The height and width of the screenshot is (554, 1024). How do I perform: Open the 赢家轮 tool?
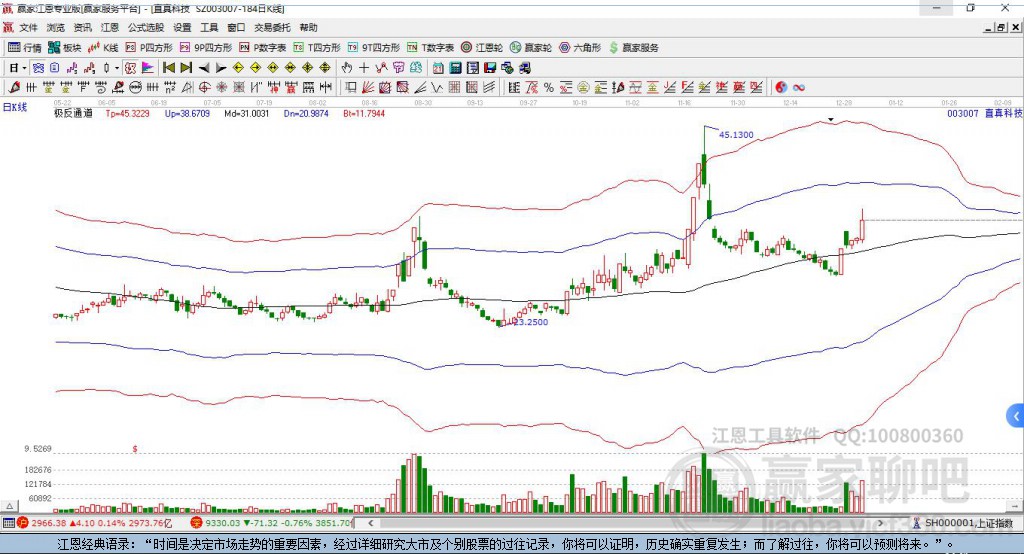tap(531, 48)
